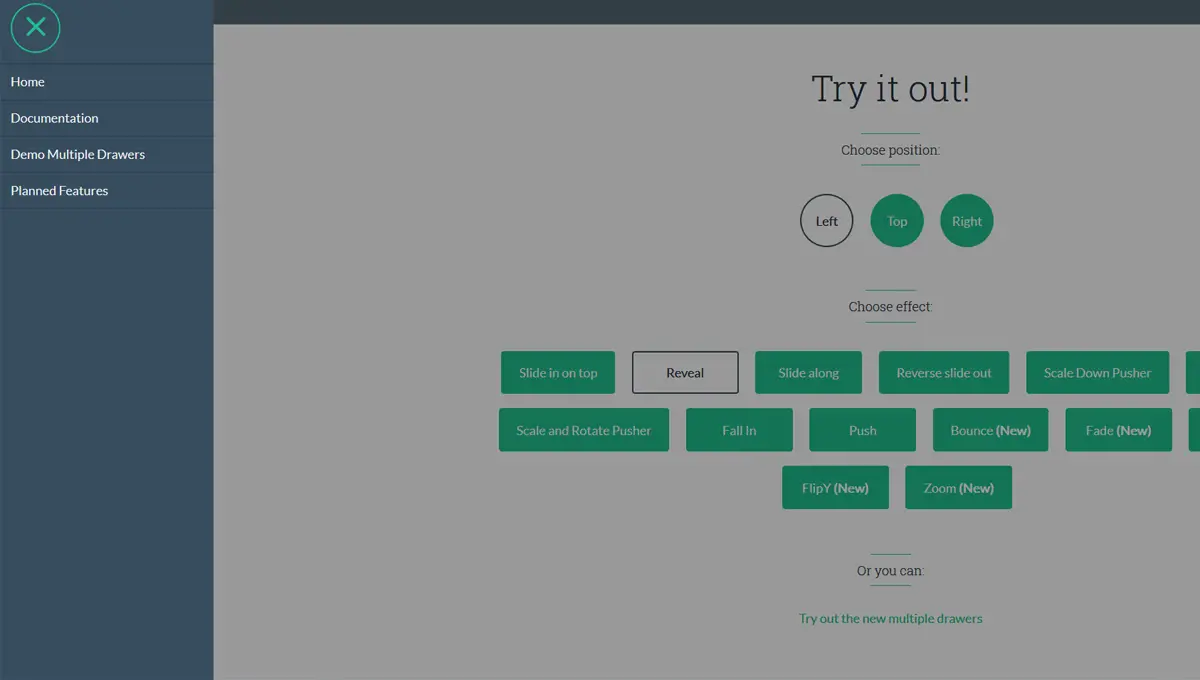This screenshot has height=680, width=1200.
Task: Choose the Slide along effect
Action: point(808,372)
